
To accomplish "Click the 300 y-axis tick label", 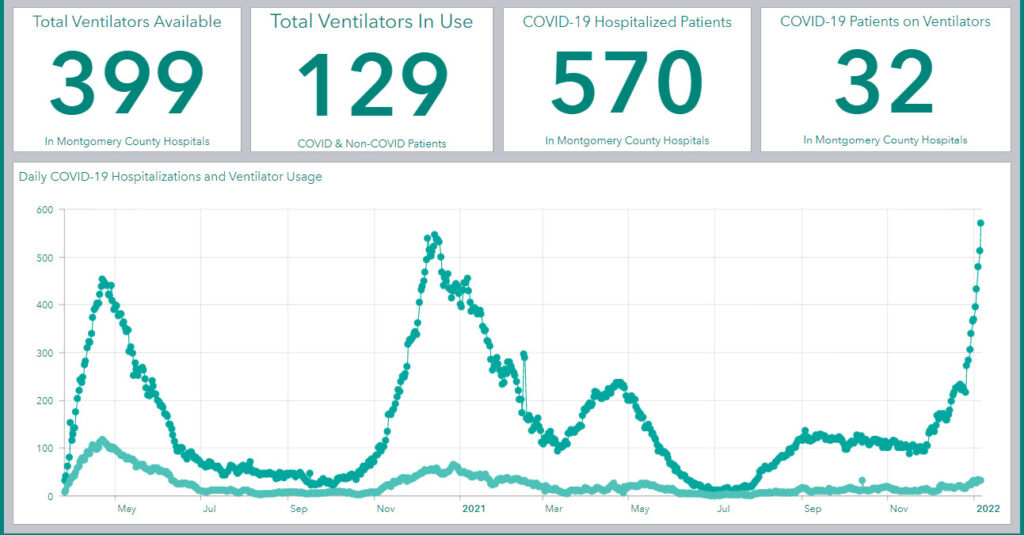I will (45, 353).
